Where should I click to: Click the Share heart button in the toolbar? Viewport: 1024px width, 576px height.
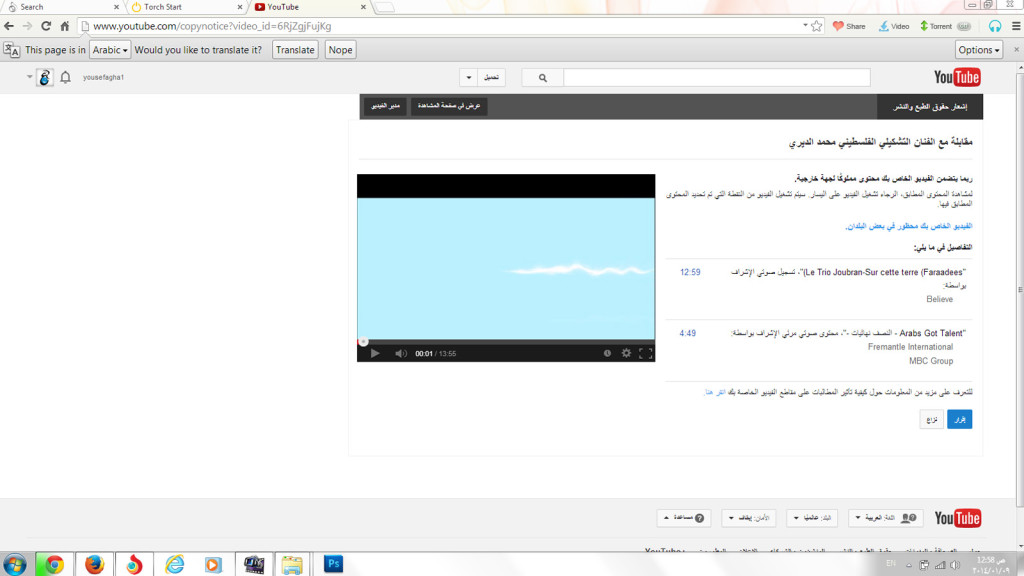tap(849, 26)
